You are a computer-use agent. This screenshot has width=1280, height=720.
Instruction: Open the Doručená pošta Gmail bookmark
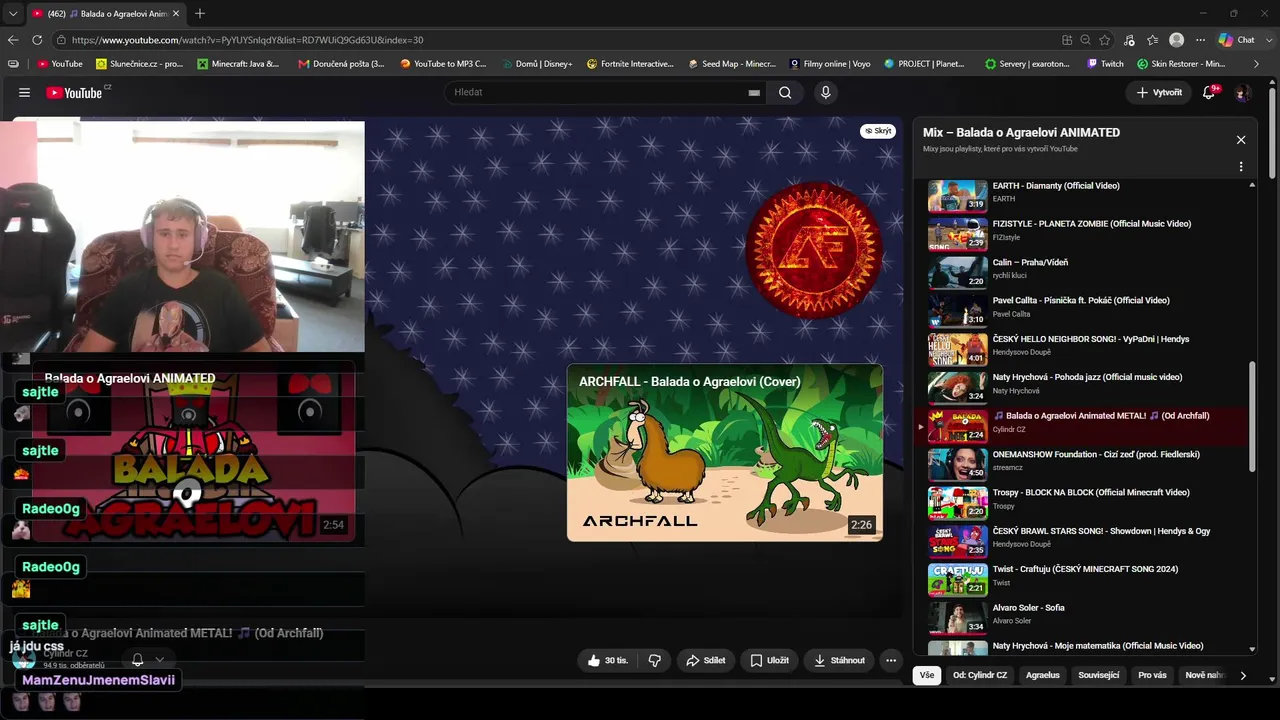(341, 64)
